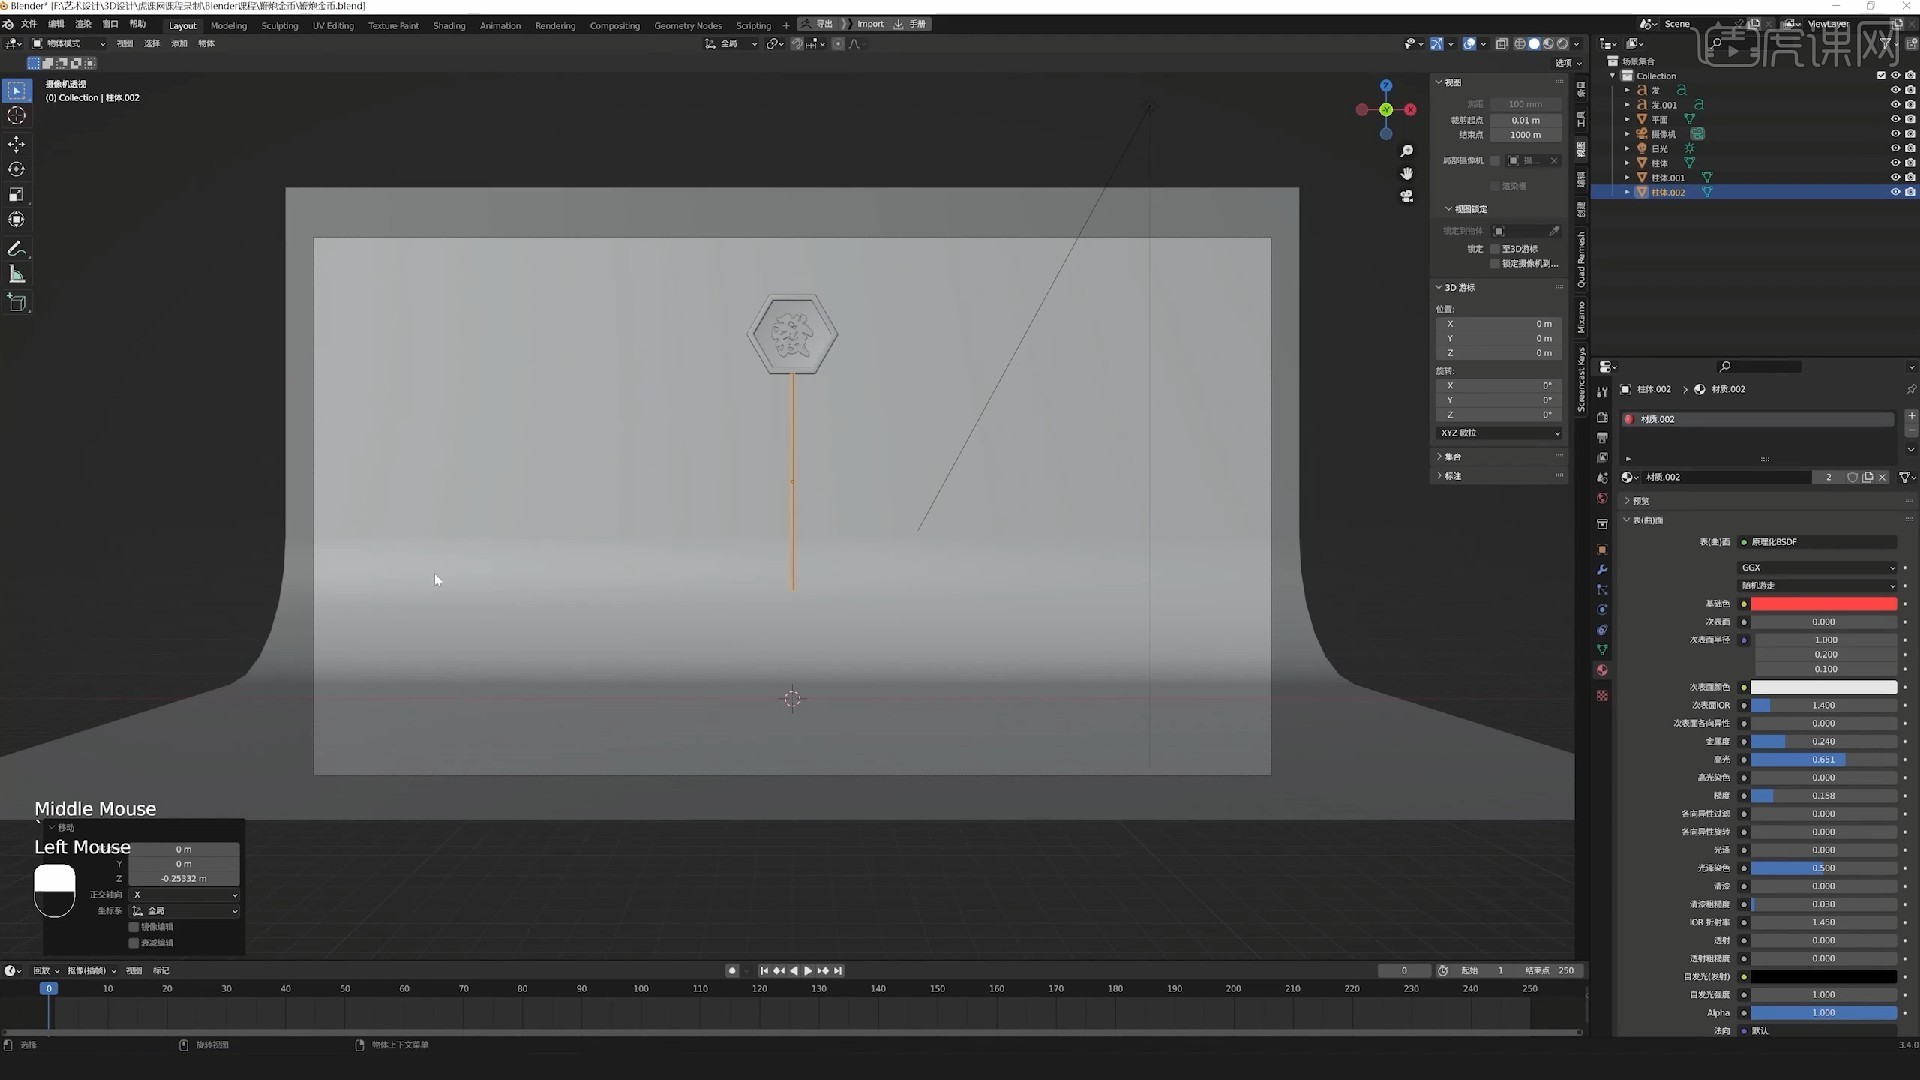Open the Output properties tab icon
This screenshot has height=1080, width=1920.
pyautogui.click(x=1602, y=438)
